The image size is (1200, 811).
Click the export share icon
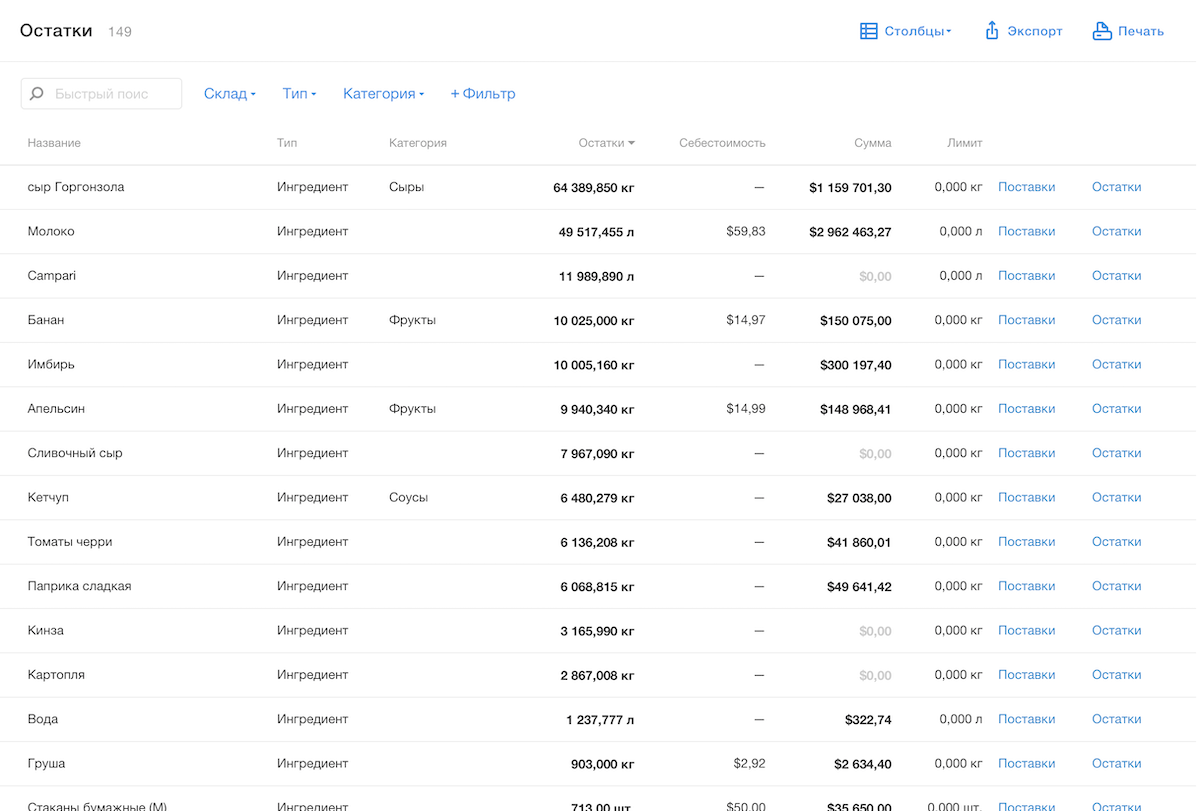coord(992,31)
